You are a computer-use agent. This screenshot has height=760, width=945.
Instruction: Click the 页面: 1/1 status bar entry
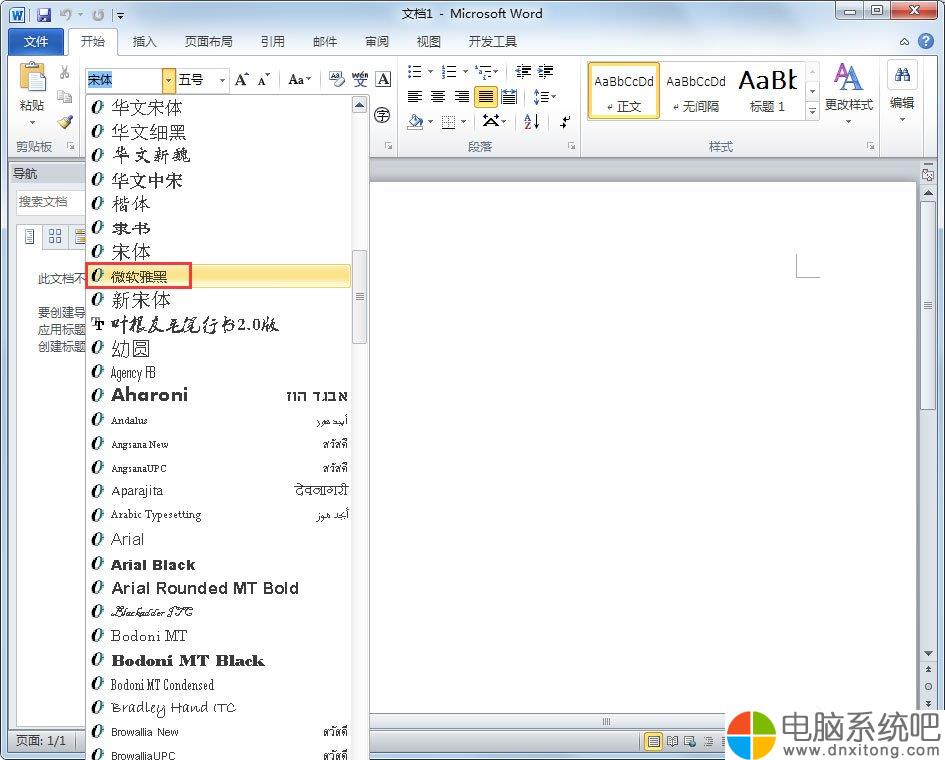(40, 740)
